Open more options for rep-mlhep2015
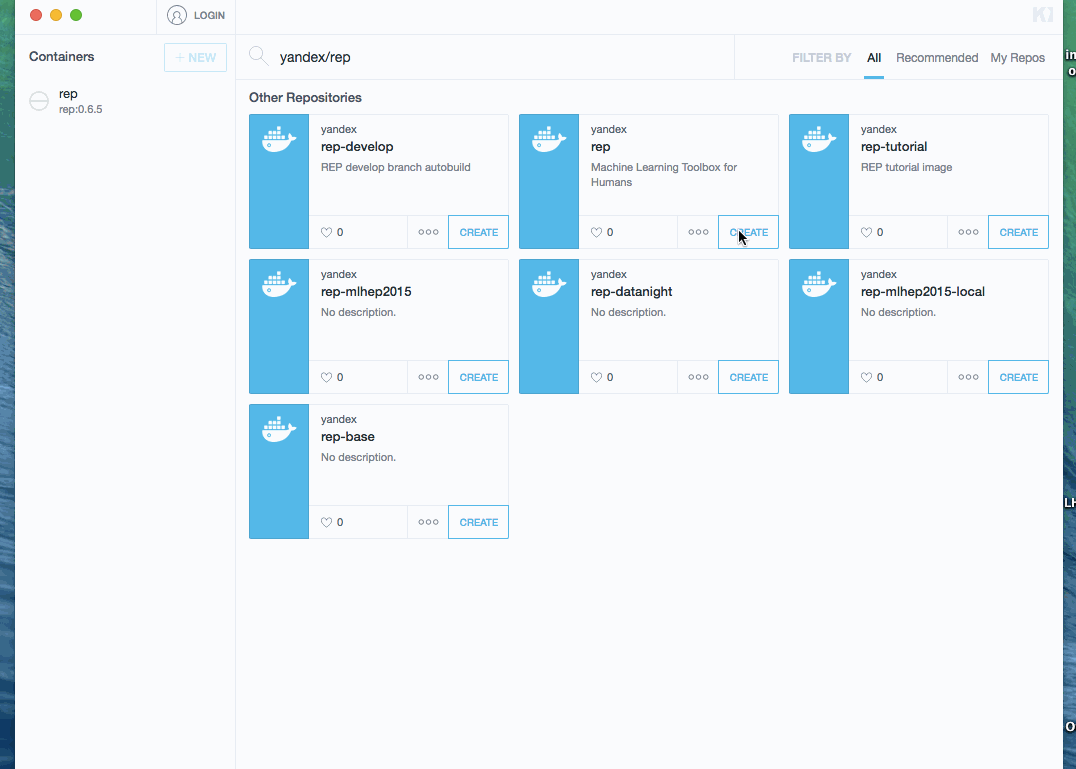The image size is (1076, 769). coord(428,377)
